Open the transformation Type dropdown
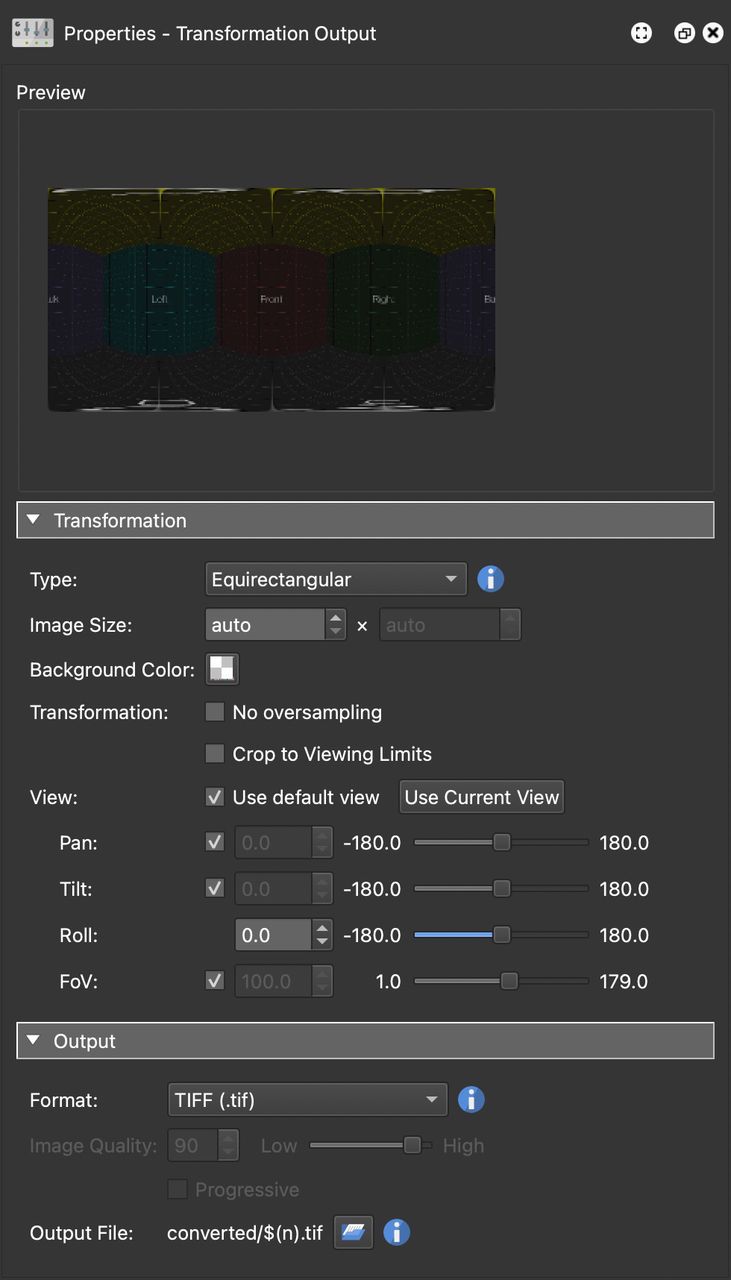The width and height of the screenshot is (731, 1280). tap(335, 578)
